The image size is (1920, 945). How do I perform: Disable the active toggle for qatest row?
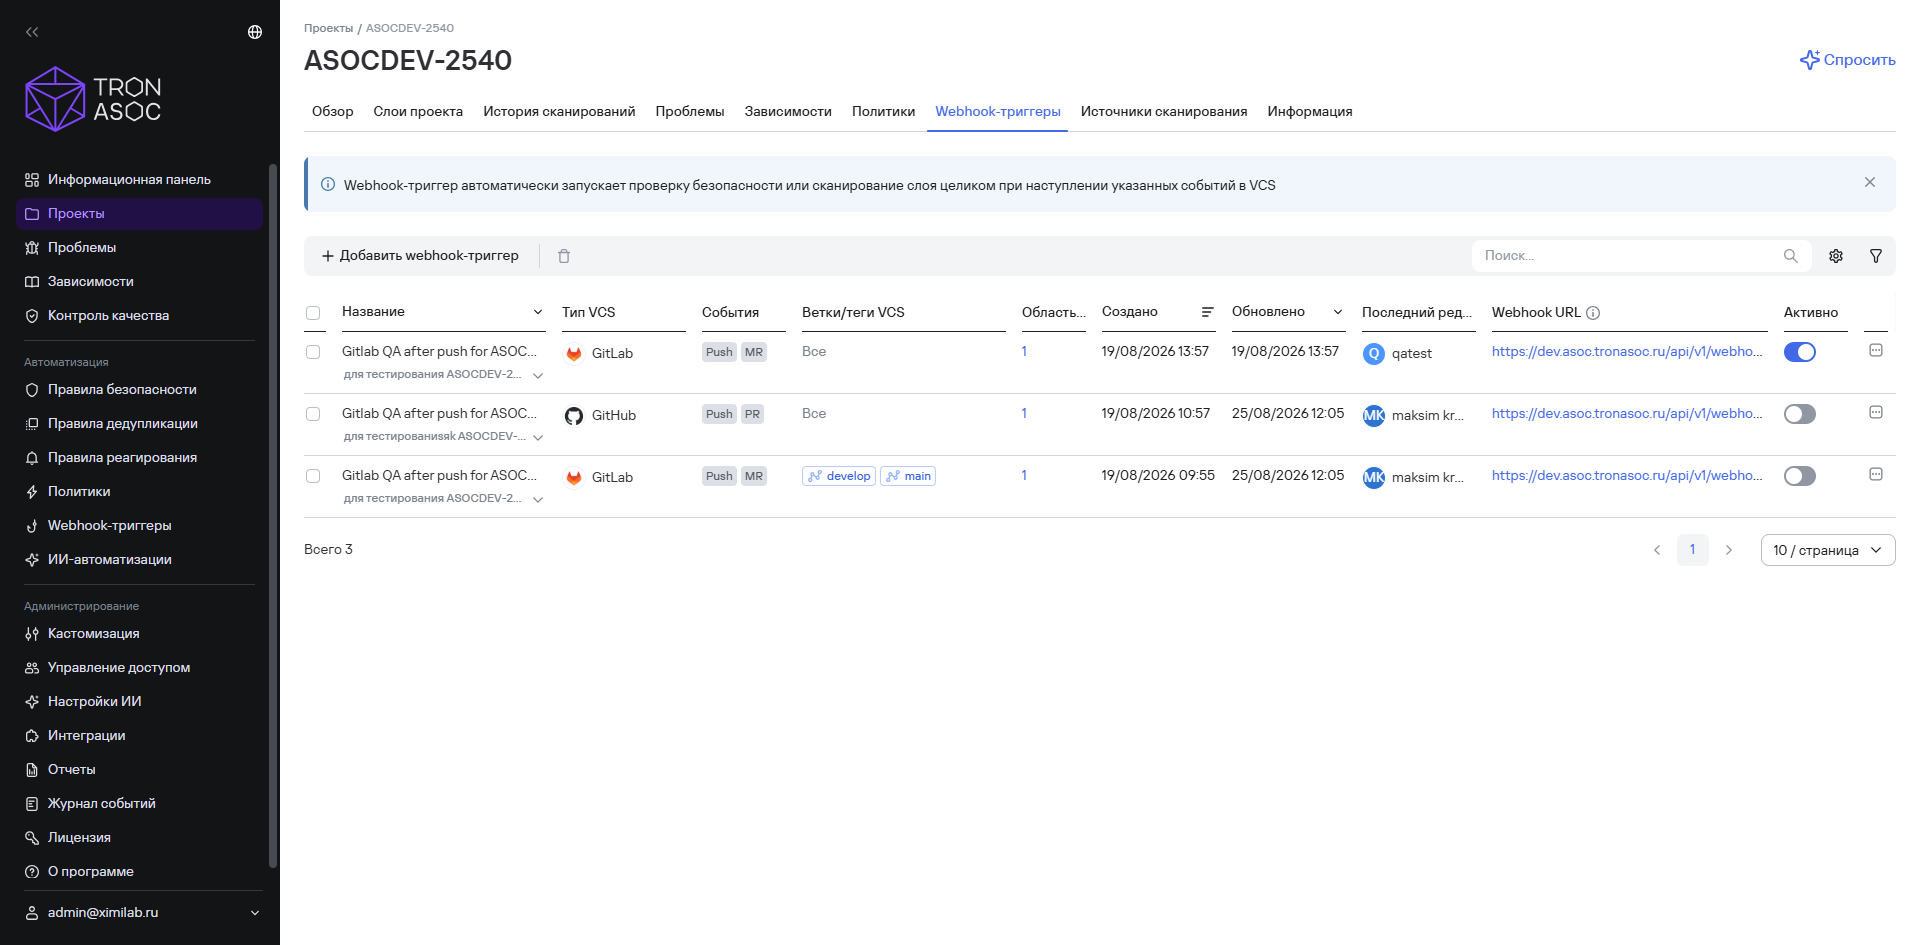1800,352
